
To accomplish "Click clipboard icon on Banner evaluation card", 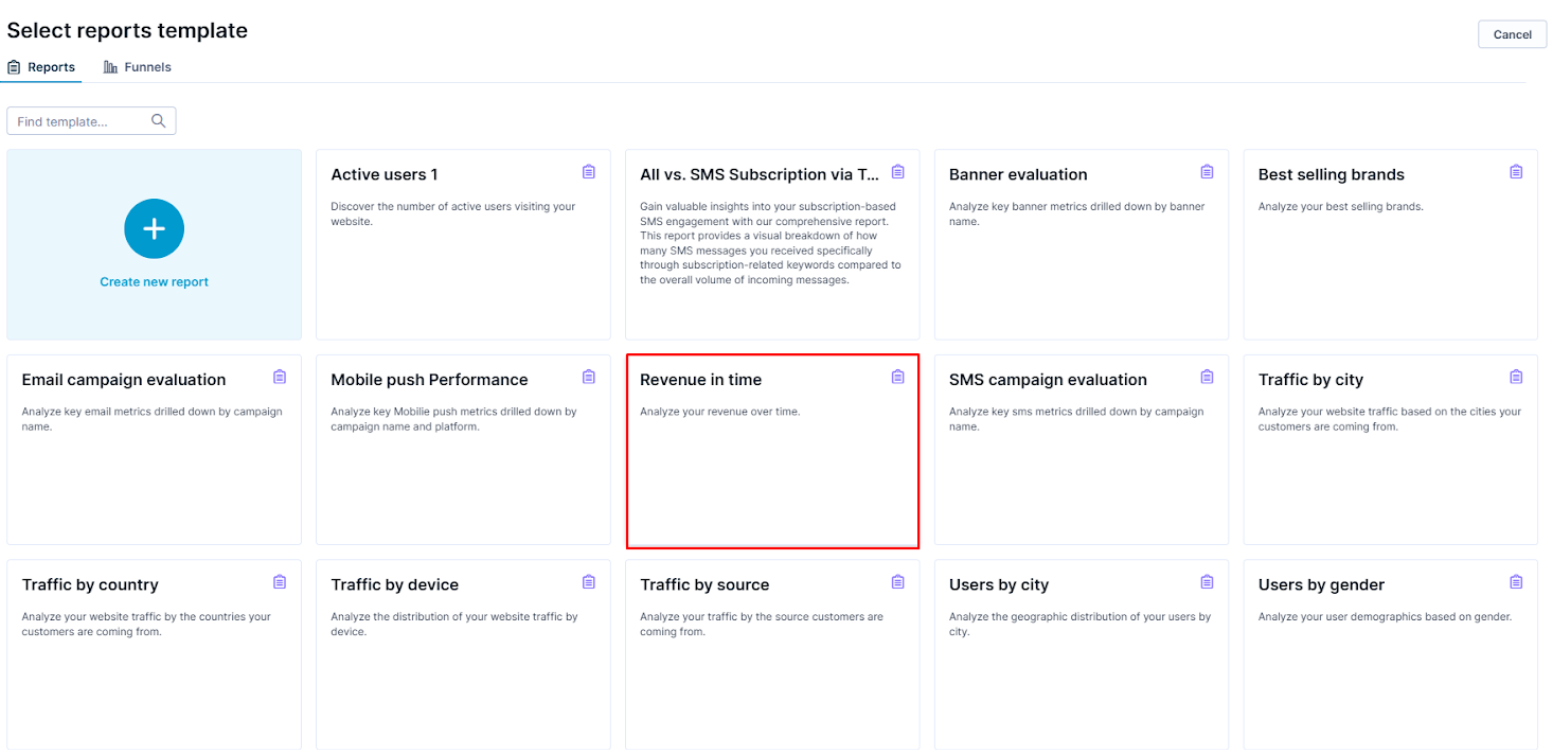I will point(1206,172).
